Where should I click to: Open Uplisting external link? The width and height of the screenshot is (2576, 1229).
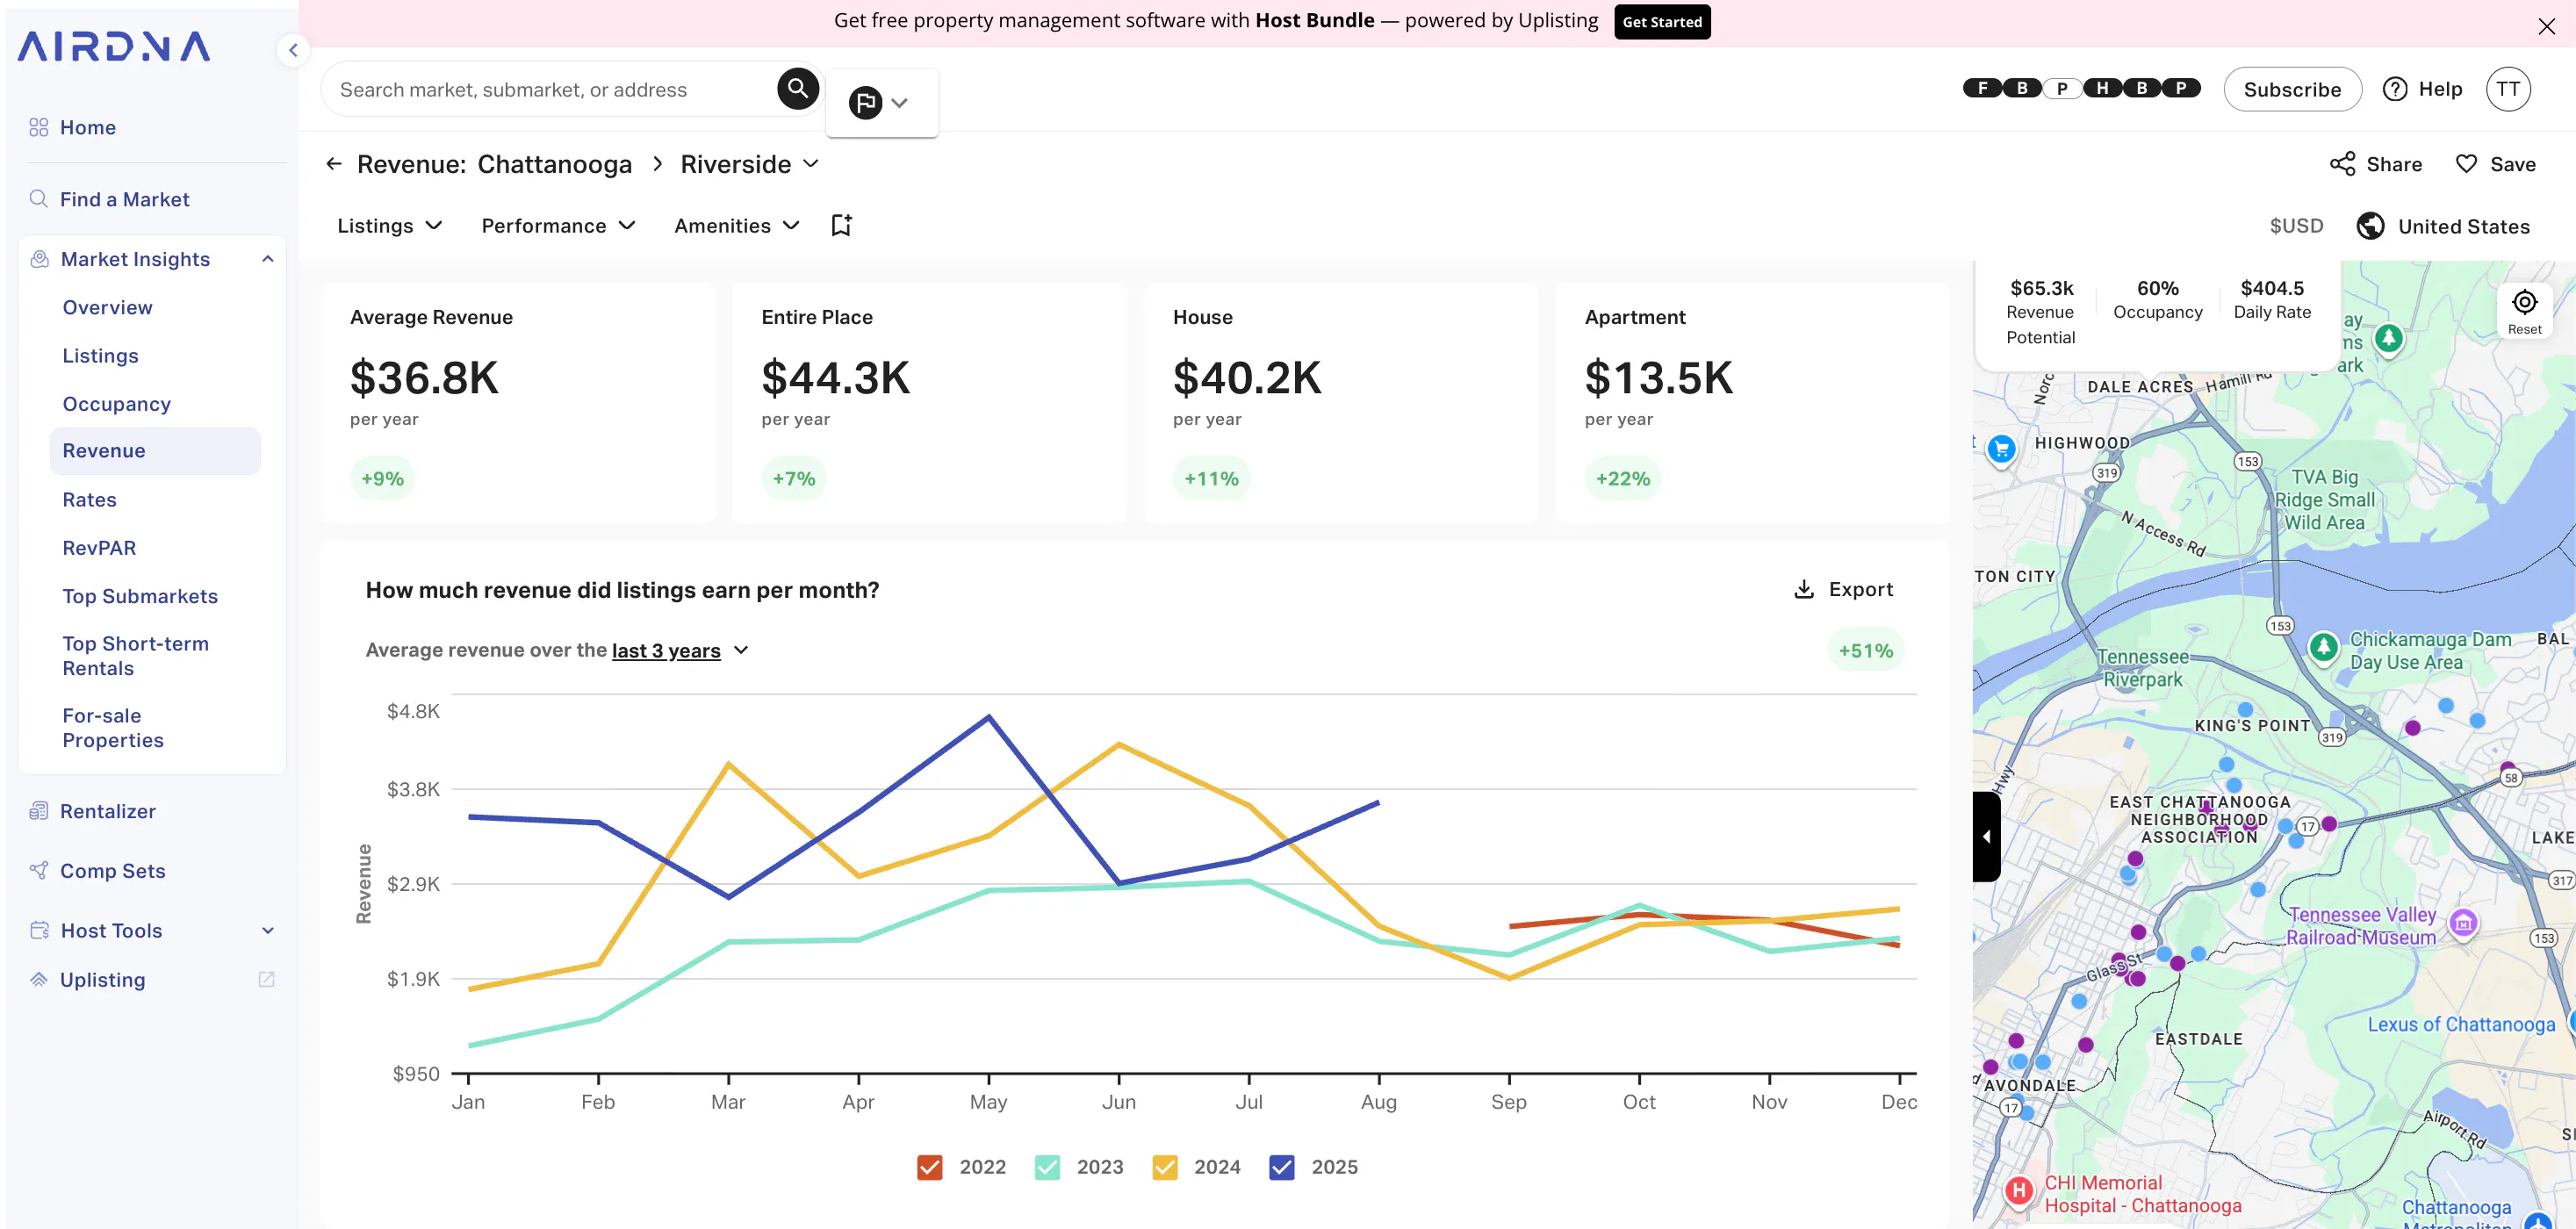click(102, 980)
